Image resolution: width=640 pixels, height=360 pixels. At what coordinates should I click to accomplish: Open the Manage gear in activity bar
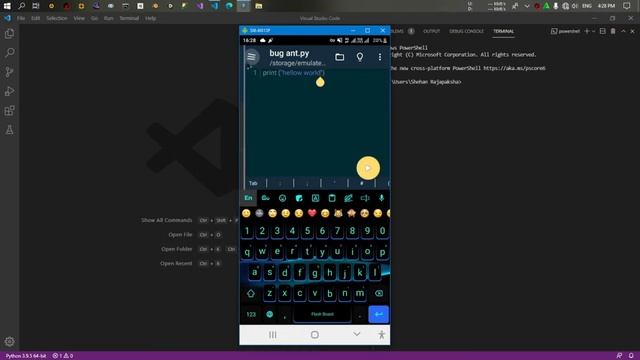point(9,341)
